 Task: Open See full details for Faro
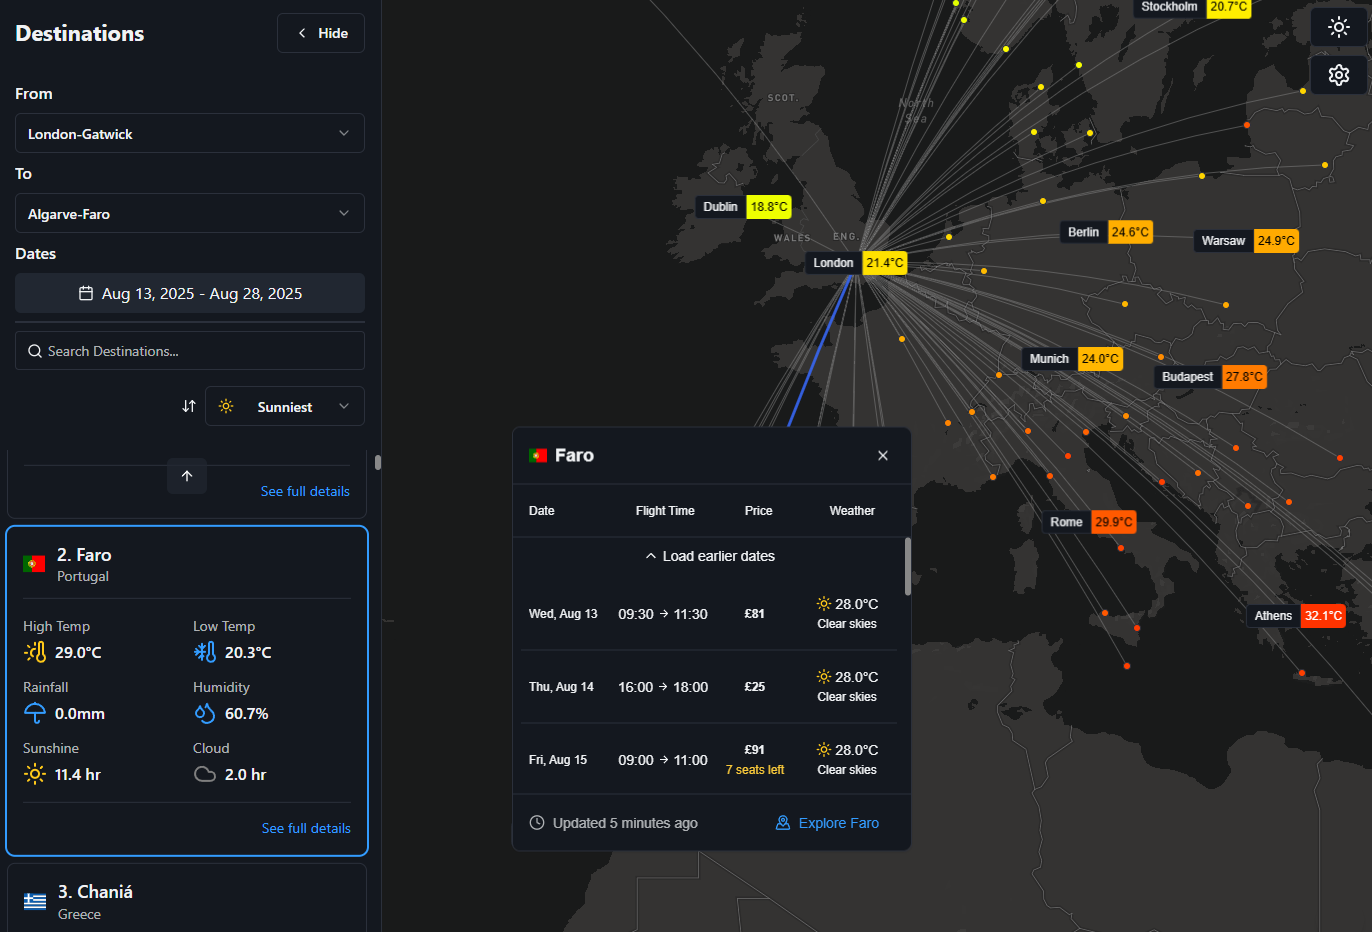(306, 828)
